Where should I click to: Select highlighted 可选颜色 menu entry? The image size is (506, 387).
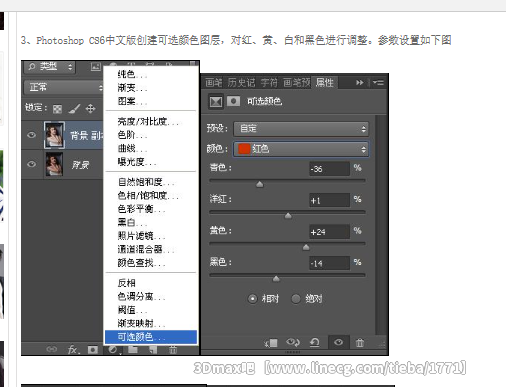coord(151,337)
